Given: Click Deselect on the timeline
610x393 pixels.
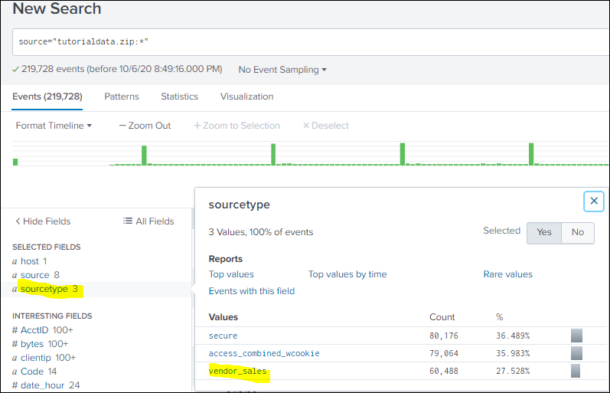Looking at the screenshot, I should click(326, 126).
